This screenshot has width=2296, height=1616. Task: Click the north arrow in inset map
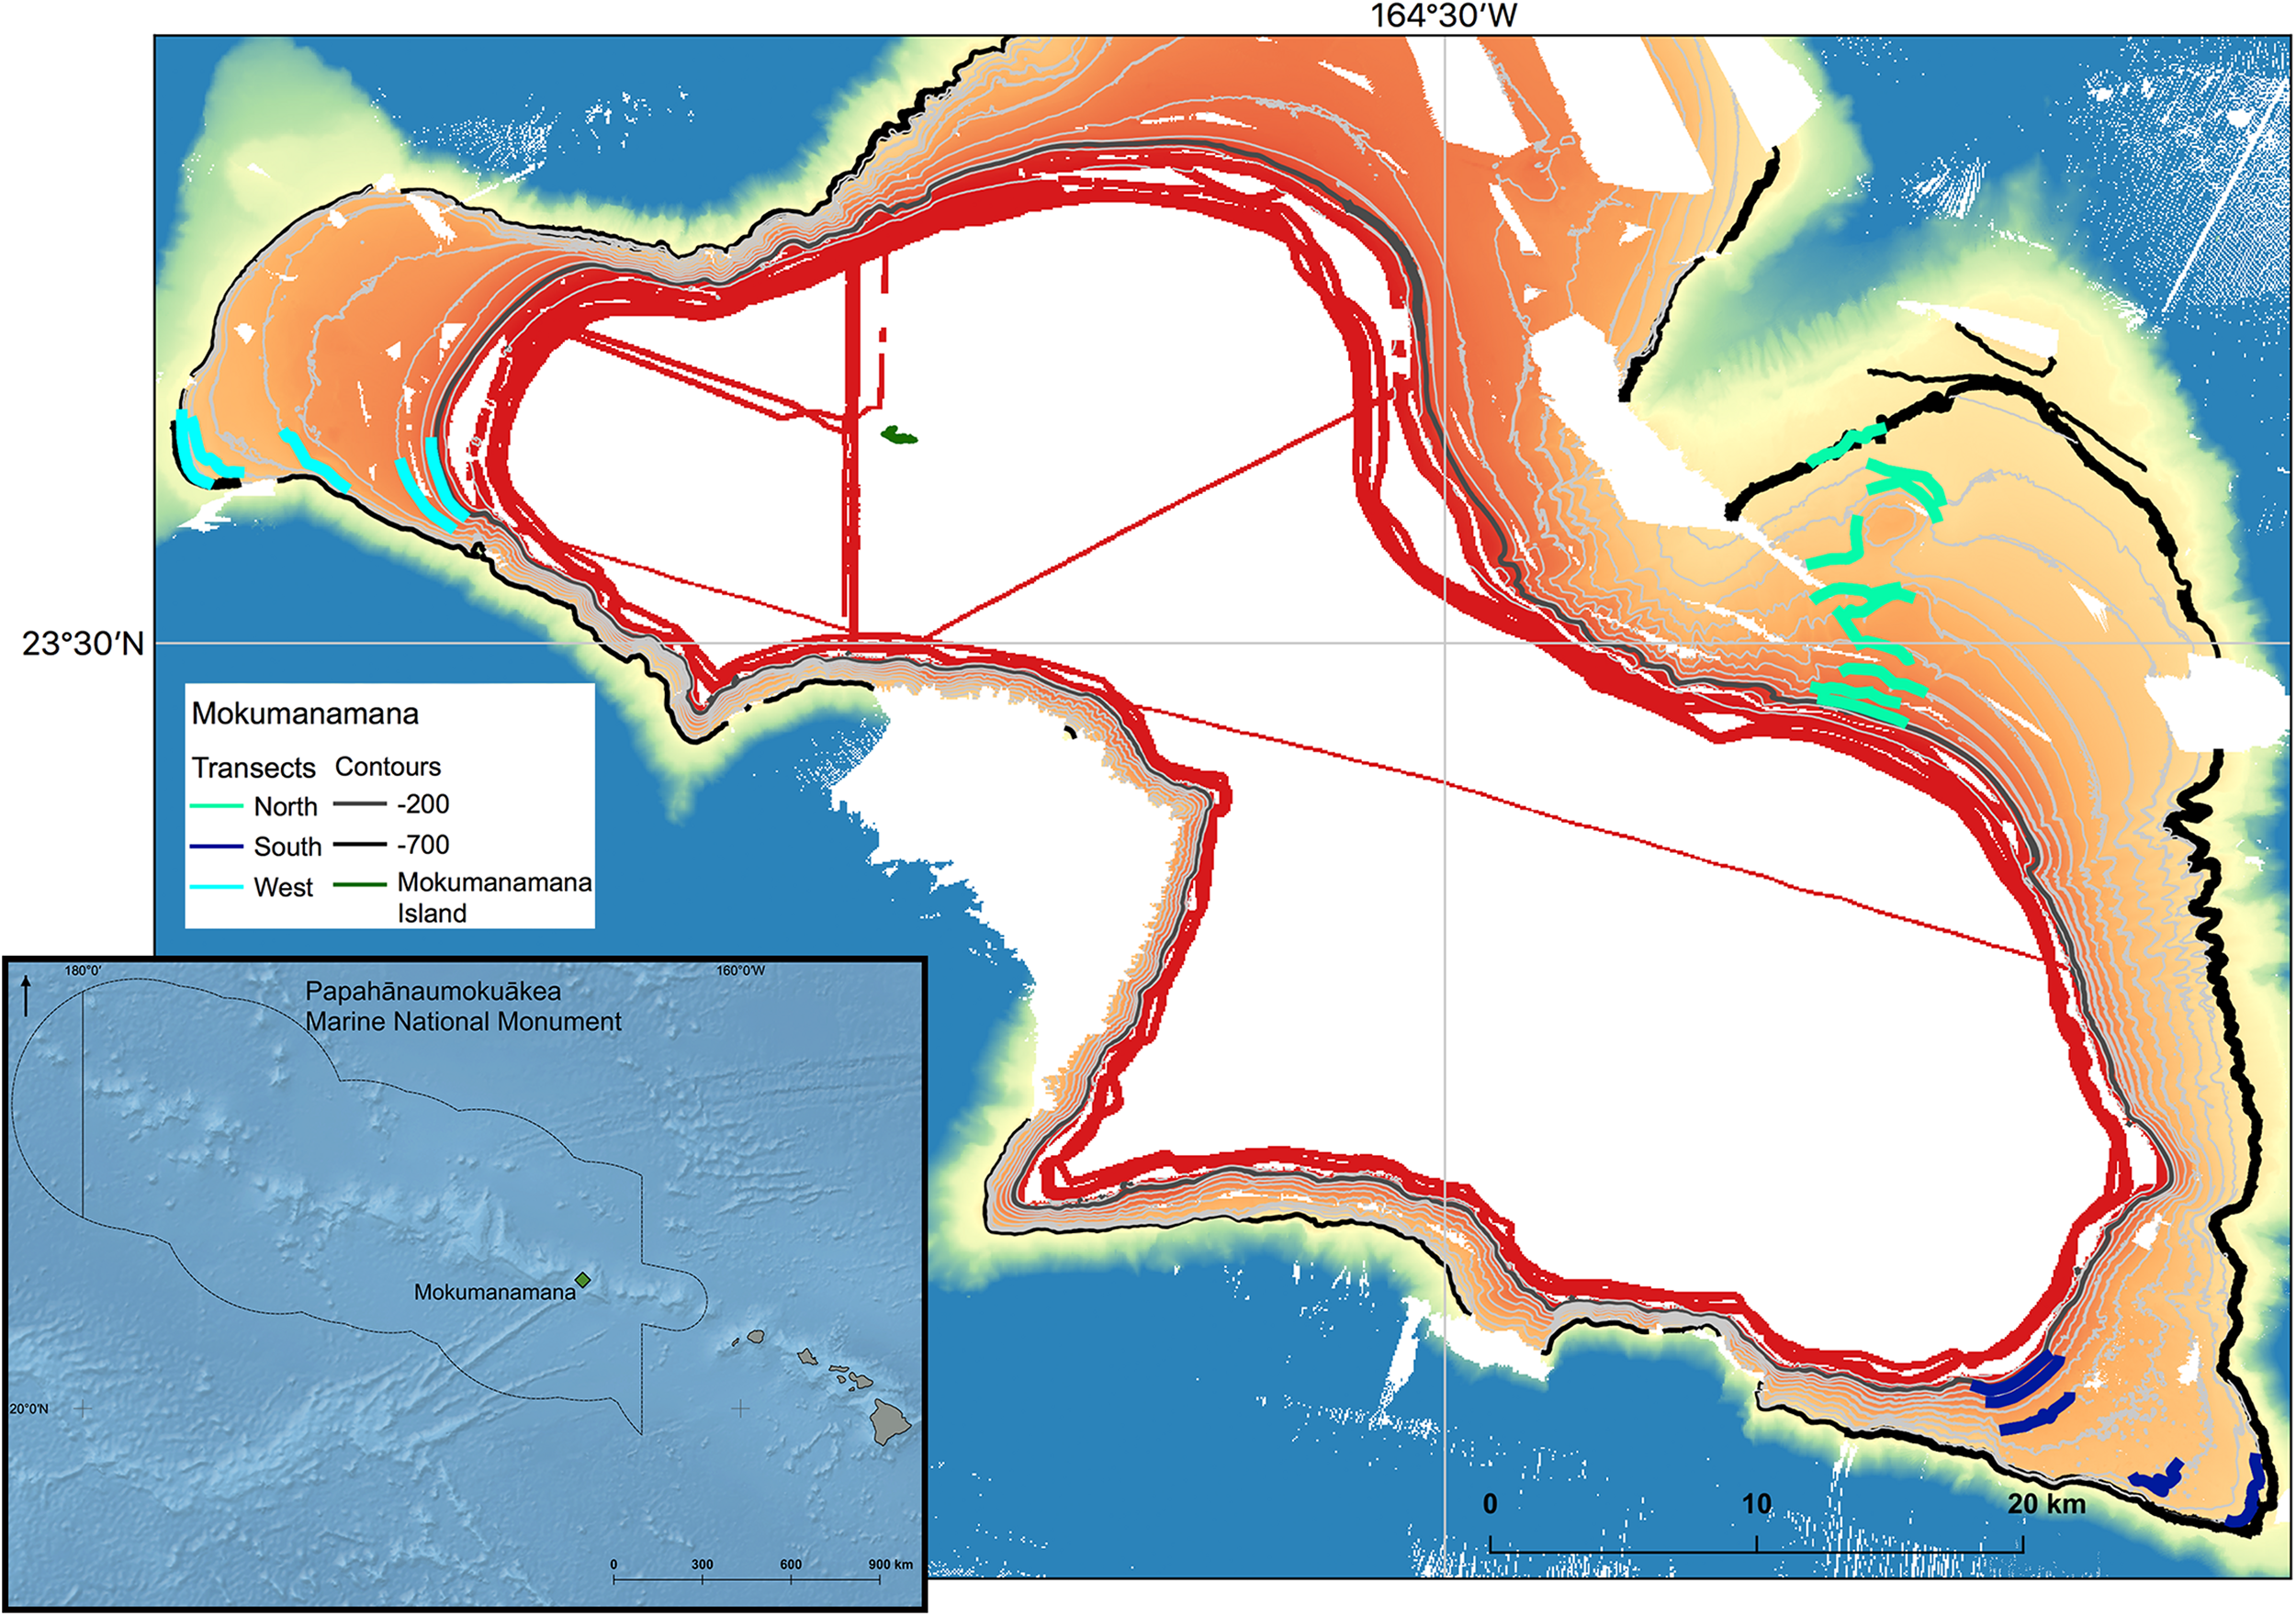(26, 995)
